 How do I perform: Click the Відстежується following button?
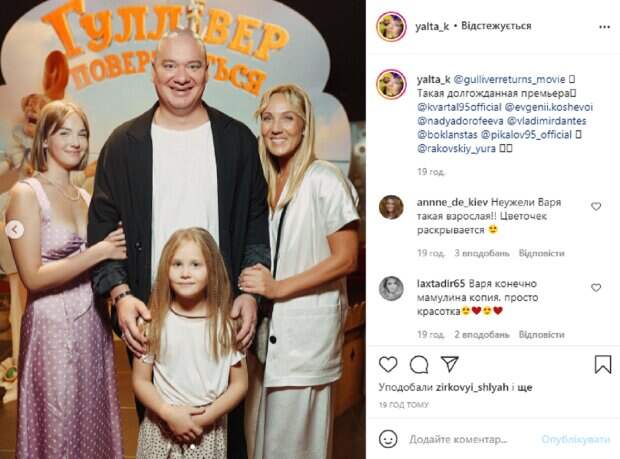tap(496, 26)
